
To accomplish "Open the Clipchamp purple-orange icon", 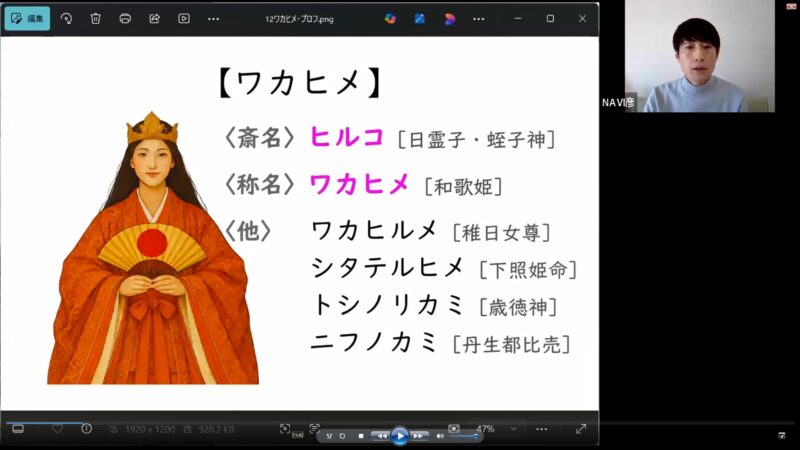I will click(449, 19).
